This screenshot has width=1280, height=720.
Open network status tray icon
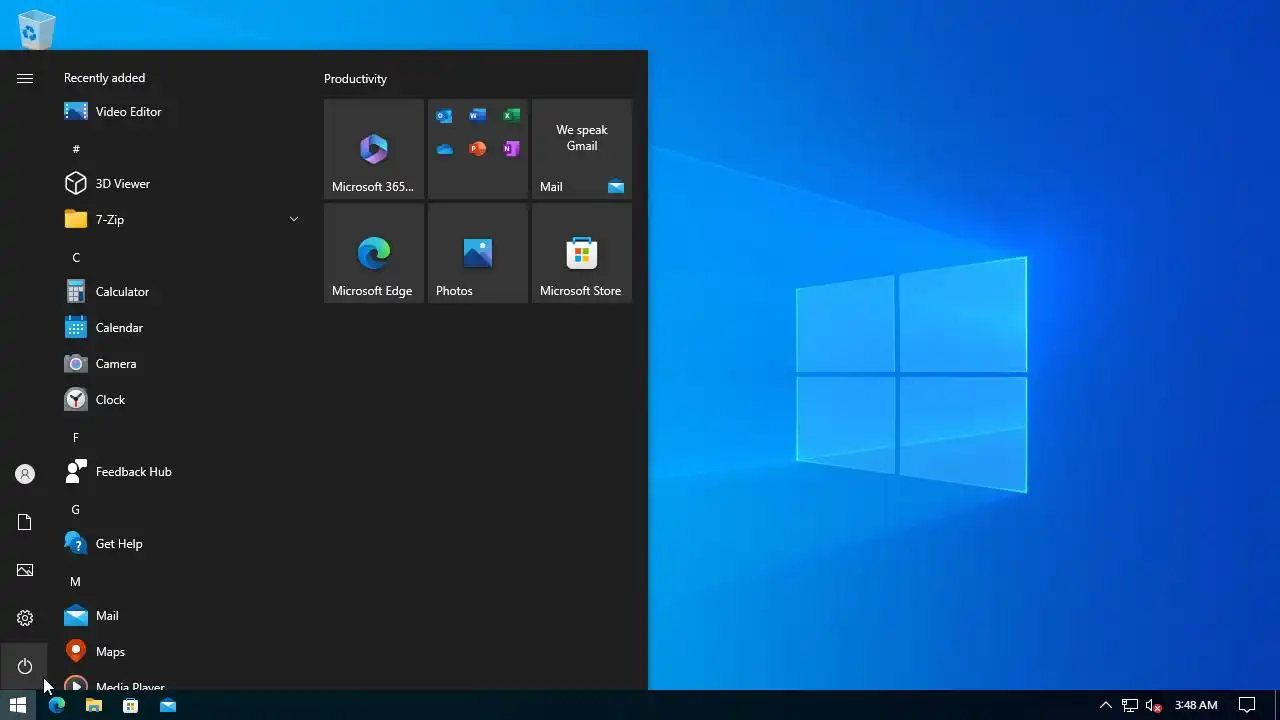coord(1130,705)
